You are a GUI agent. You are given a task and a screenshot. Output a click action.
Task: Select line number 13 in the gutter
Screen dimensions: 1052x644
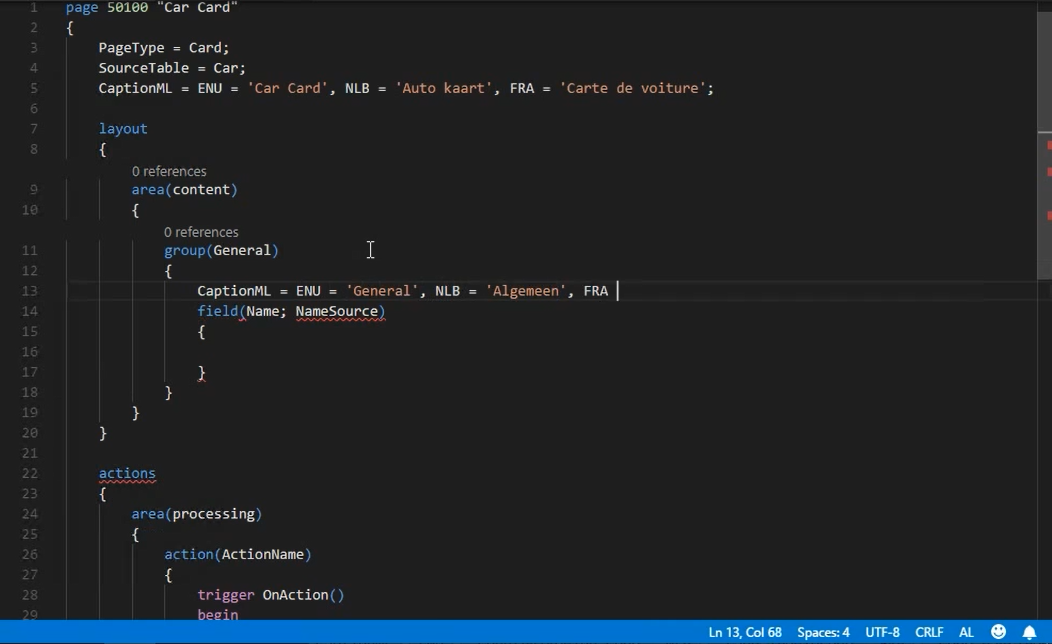point(29,291)
